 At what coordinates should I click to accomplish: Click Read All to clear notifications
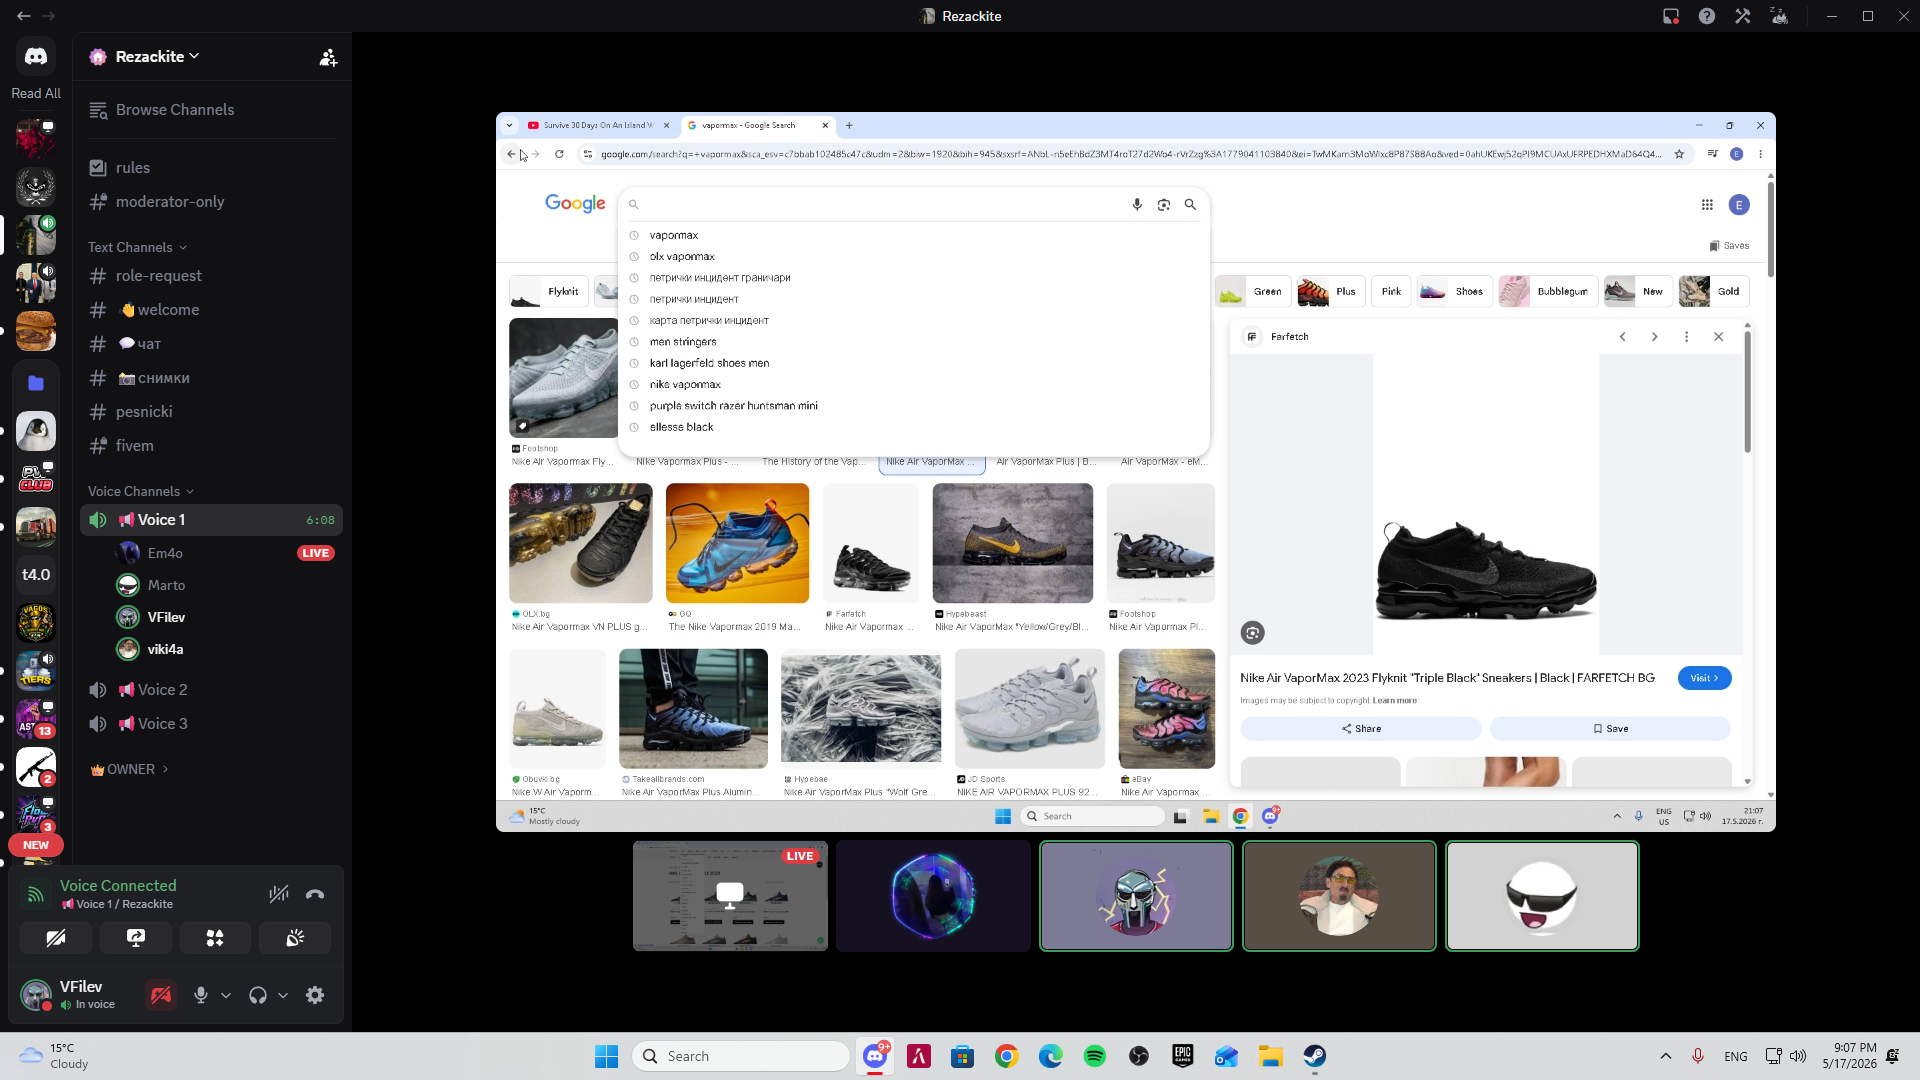pyautogui.click(x=36, y=93)
